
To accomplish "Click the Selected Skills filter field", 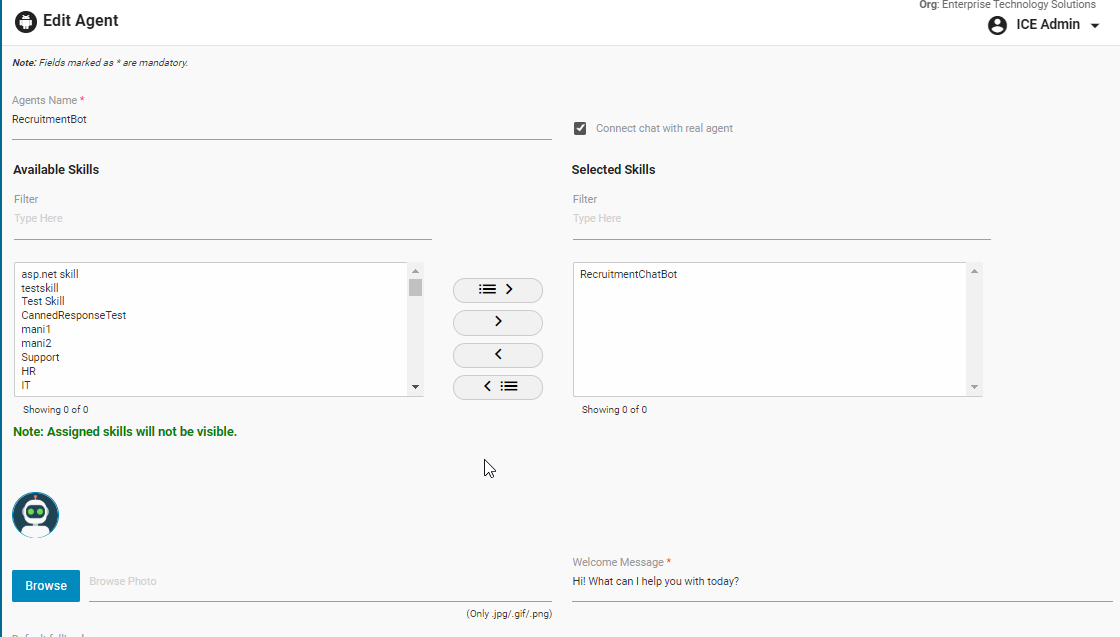I will pos(781,219).
